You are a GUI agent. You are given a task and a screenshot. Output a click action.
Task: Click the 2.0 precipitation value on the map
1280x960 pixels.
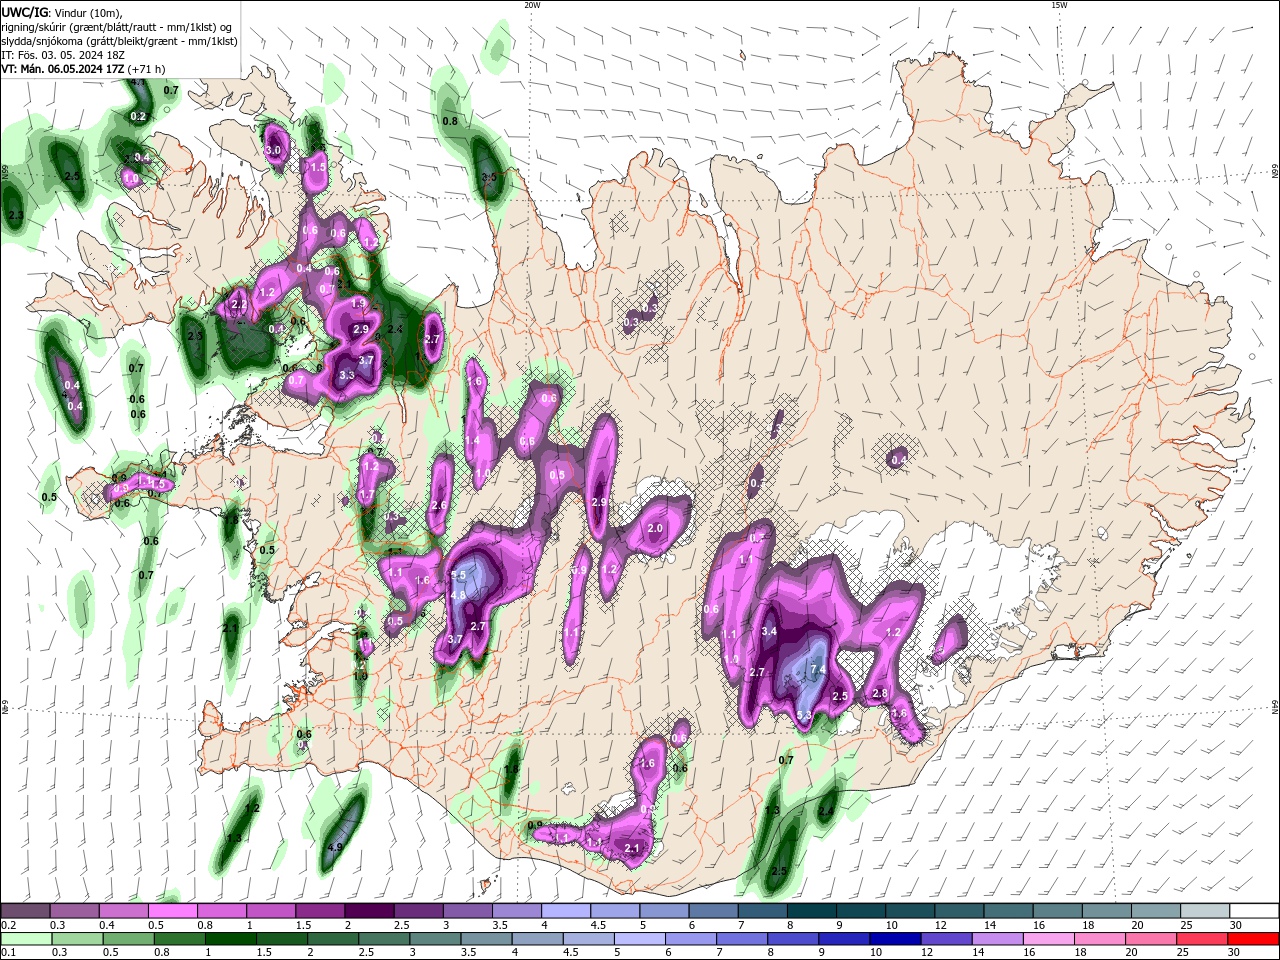[x=656, y=528]
